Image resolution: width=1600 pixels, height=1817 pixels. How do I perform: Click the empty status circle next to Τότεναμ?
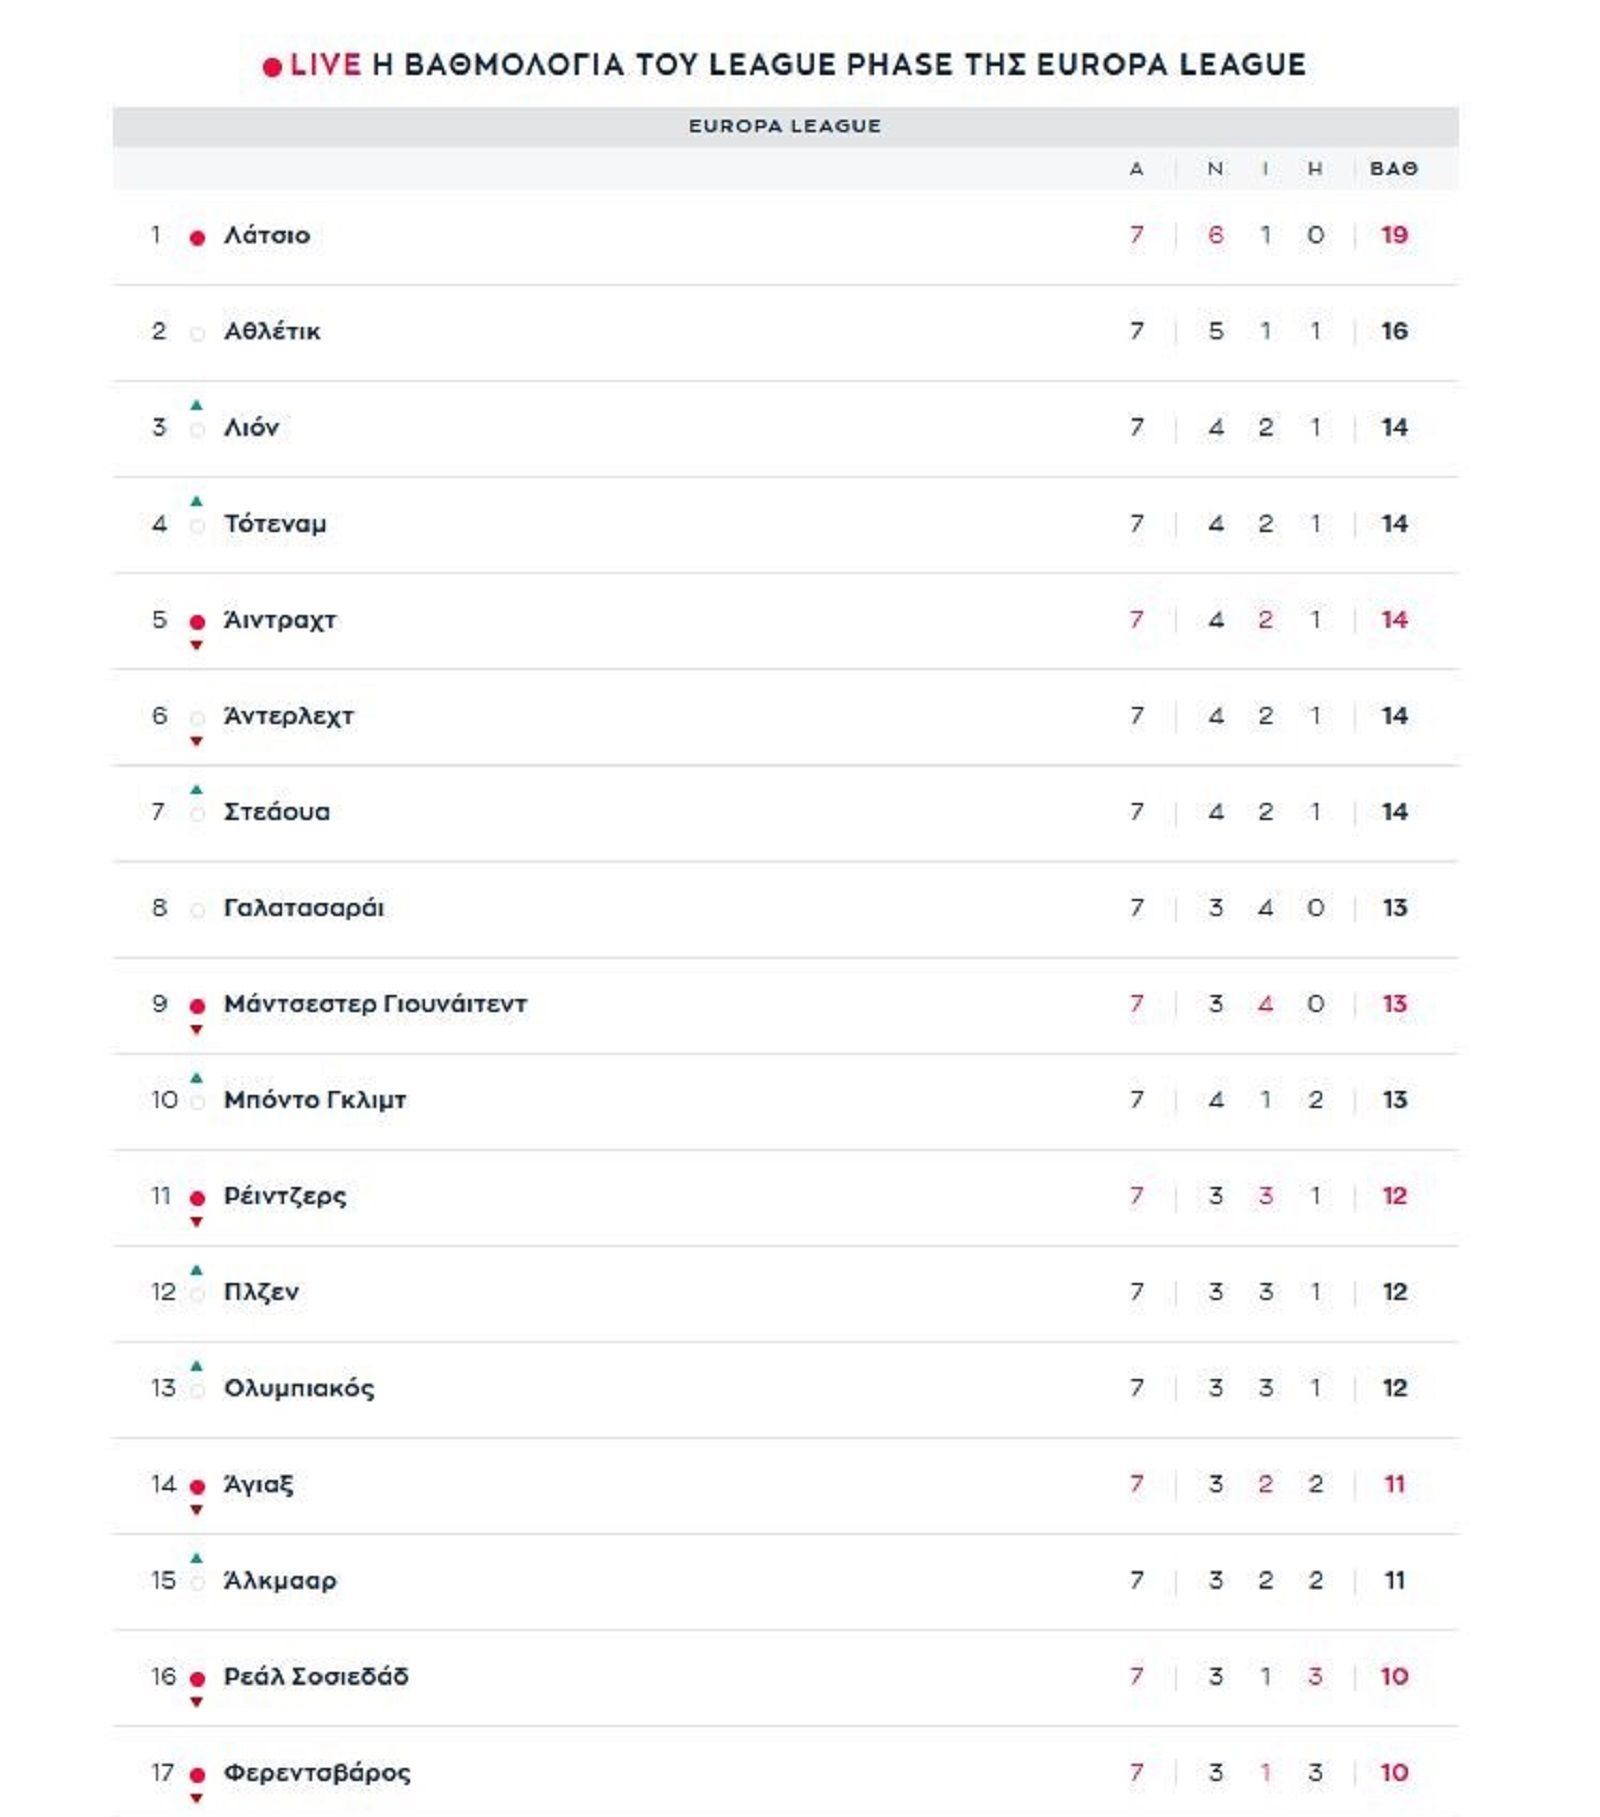pos(197,526)
